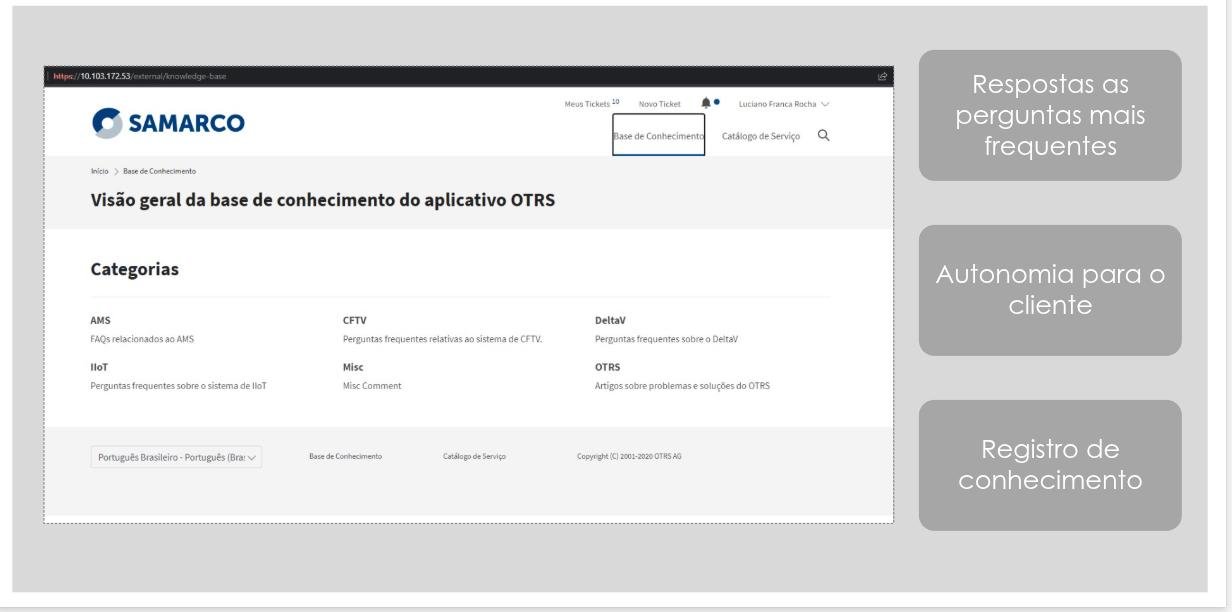Open the OTRS category
This screenshot has height=612, width=1232.
click(607, 367)
